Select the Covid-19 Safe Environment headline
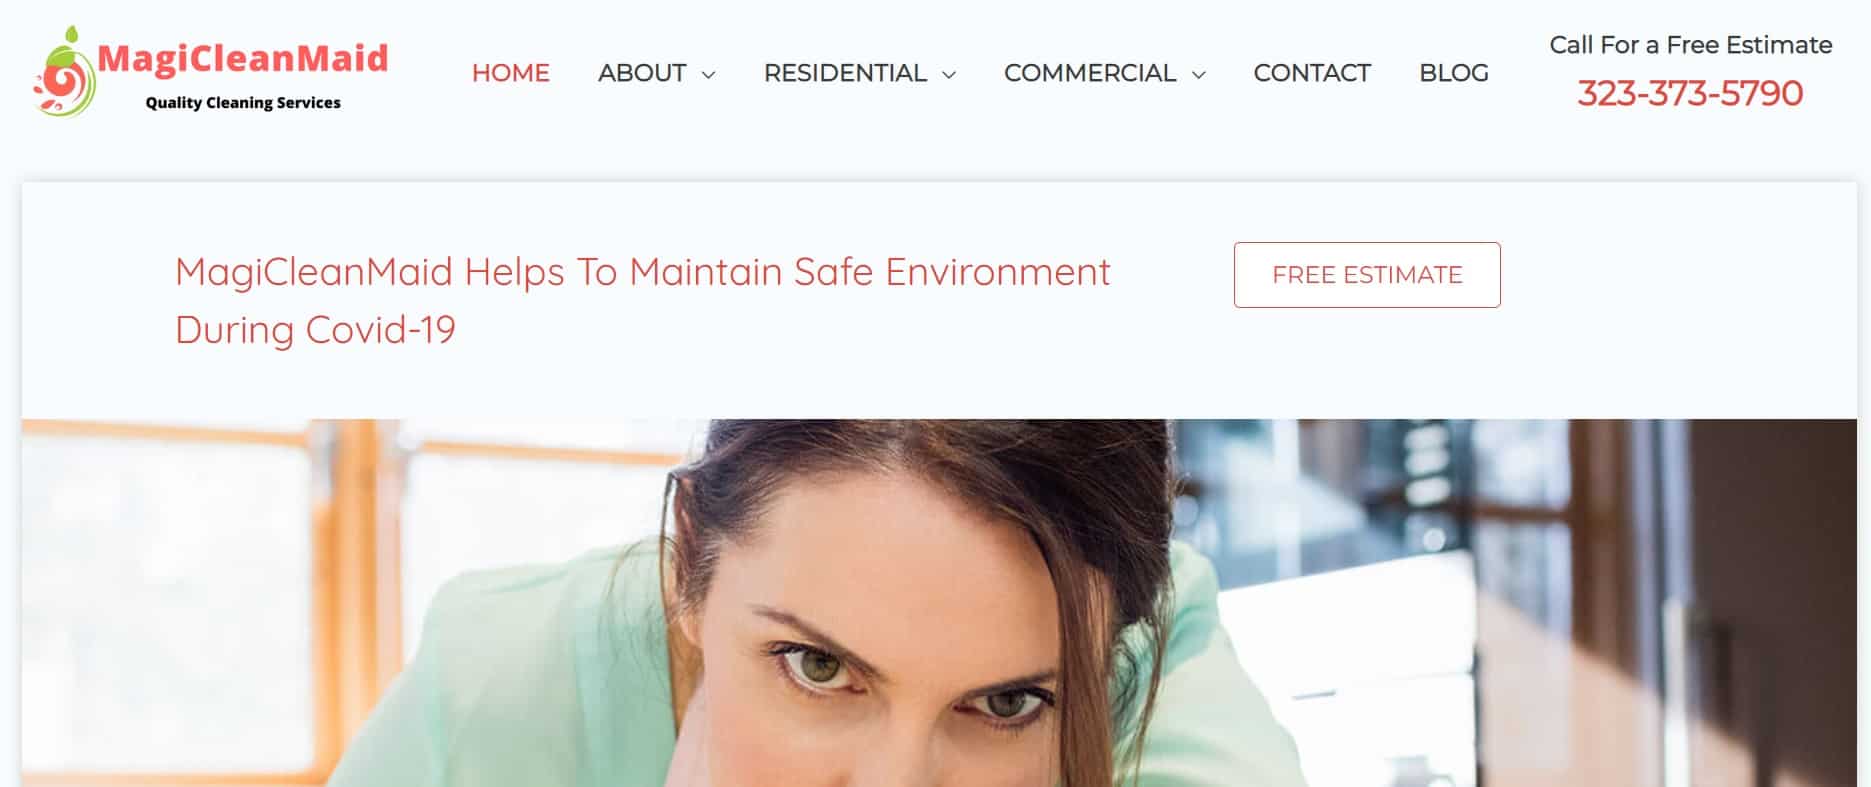 point(642,300)
